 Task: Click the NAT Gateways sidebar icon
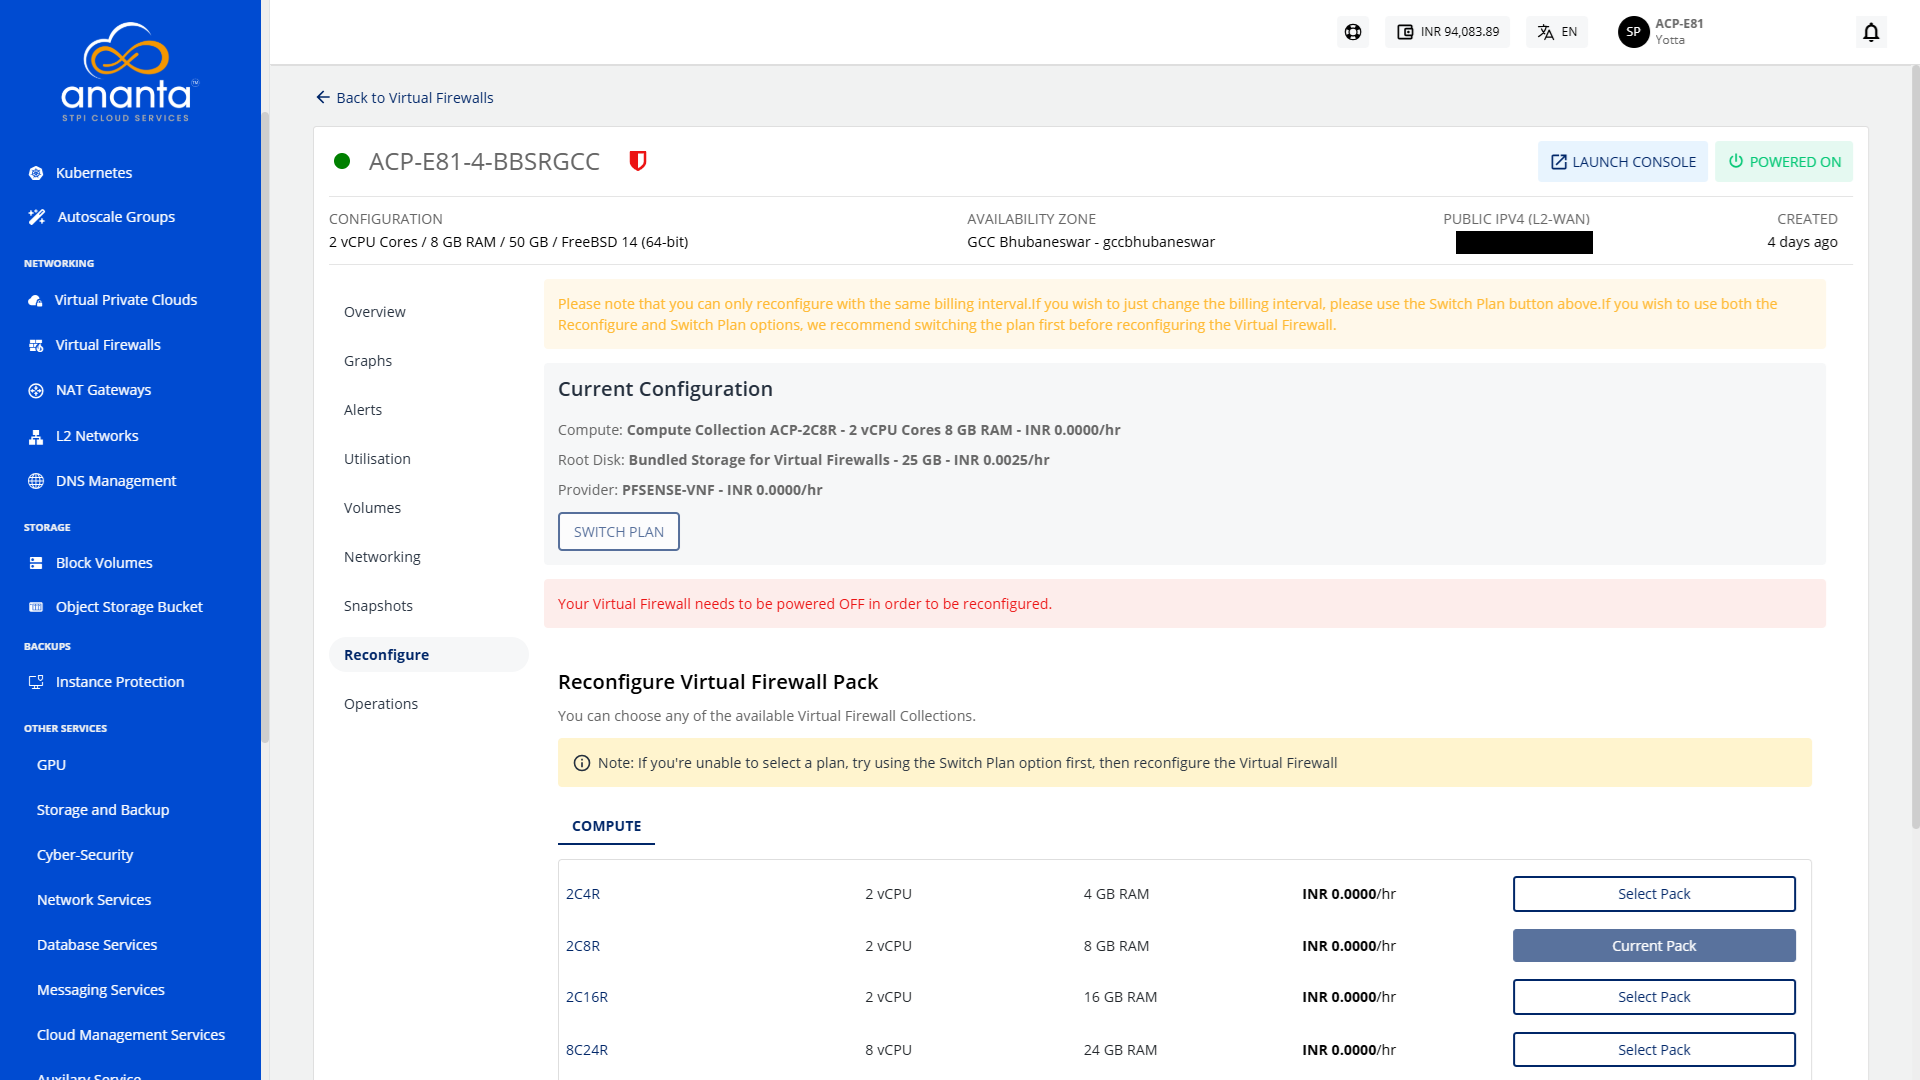point(36,390)
